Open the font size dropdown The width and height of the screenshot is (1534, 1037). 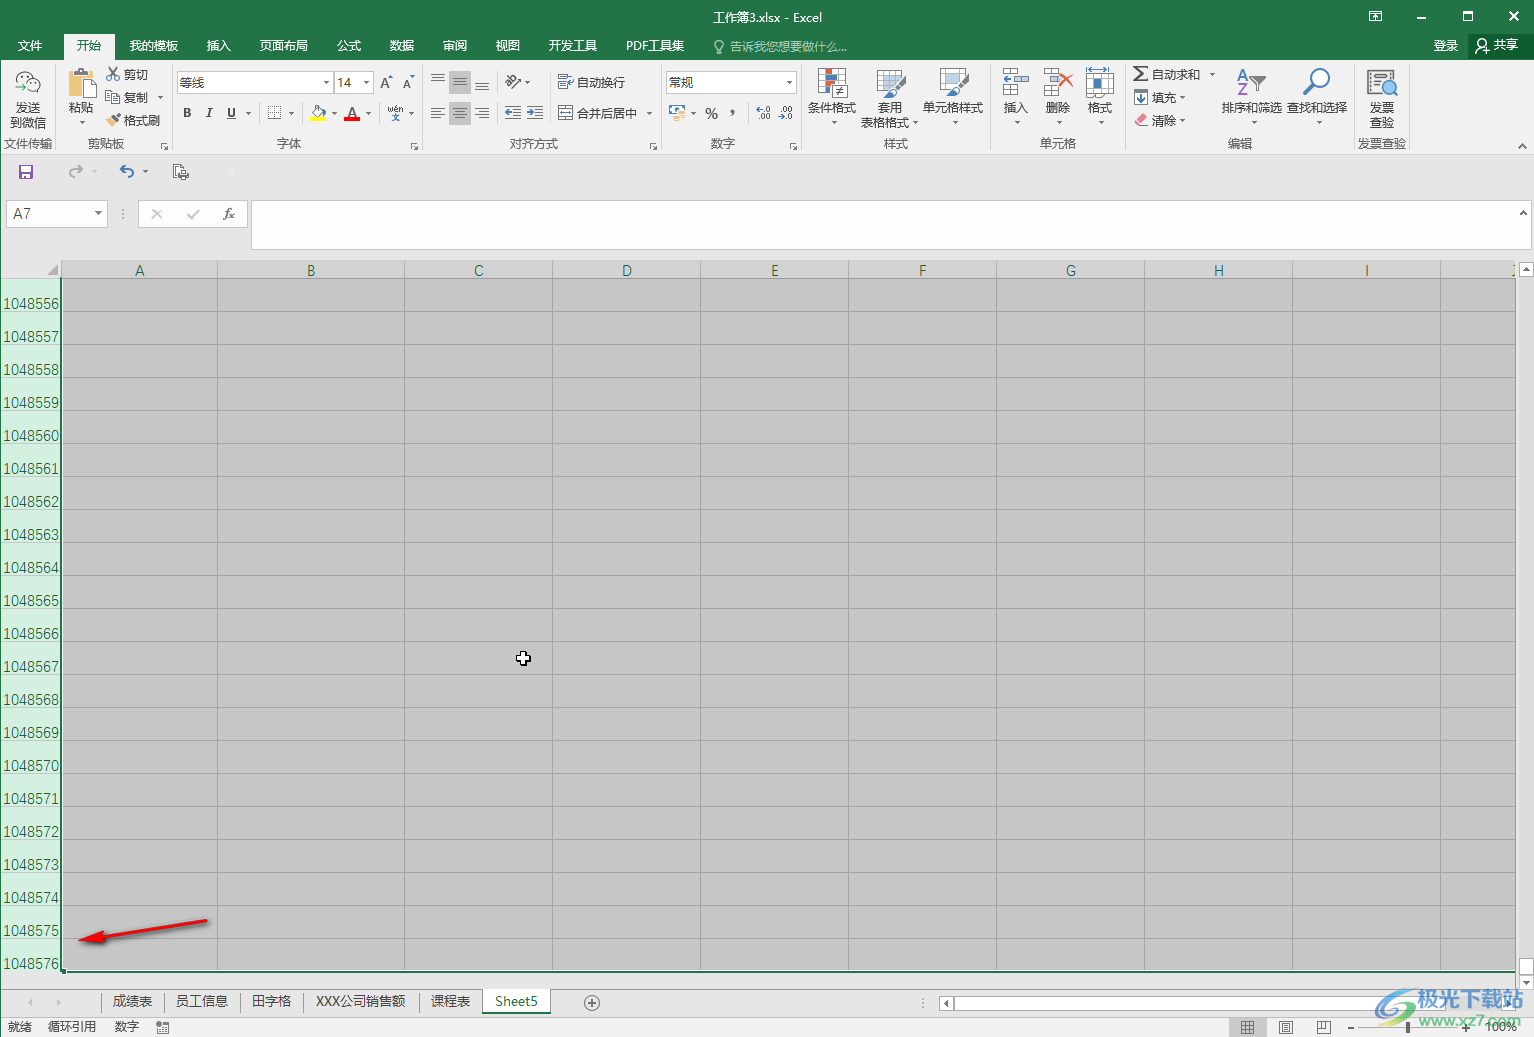pos(367,83)
